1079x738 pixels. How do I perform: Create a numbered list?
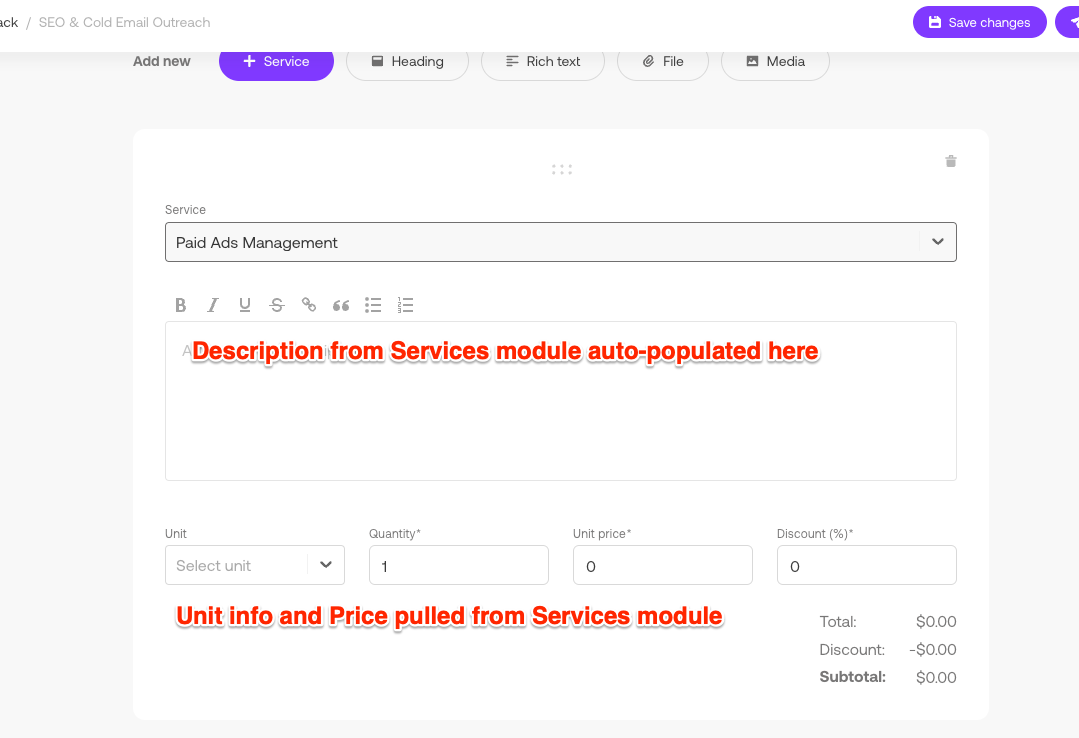[x=405, y=305]
